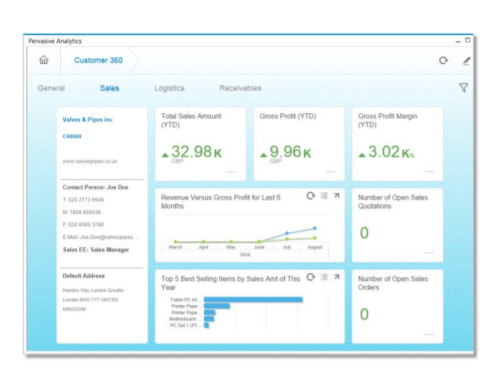The image size is (499, 381).
Task: Open Valves & Pipes Inc customer link
Action: 87,119
